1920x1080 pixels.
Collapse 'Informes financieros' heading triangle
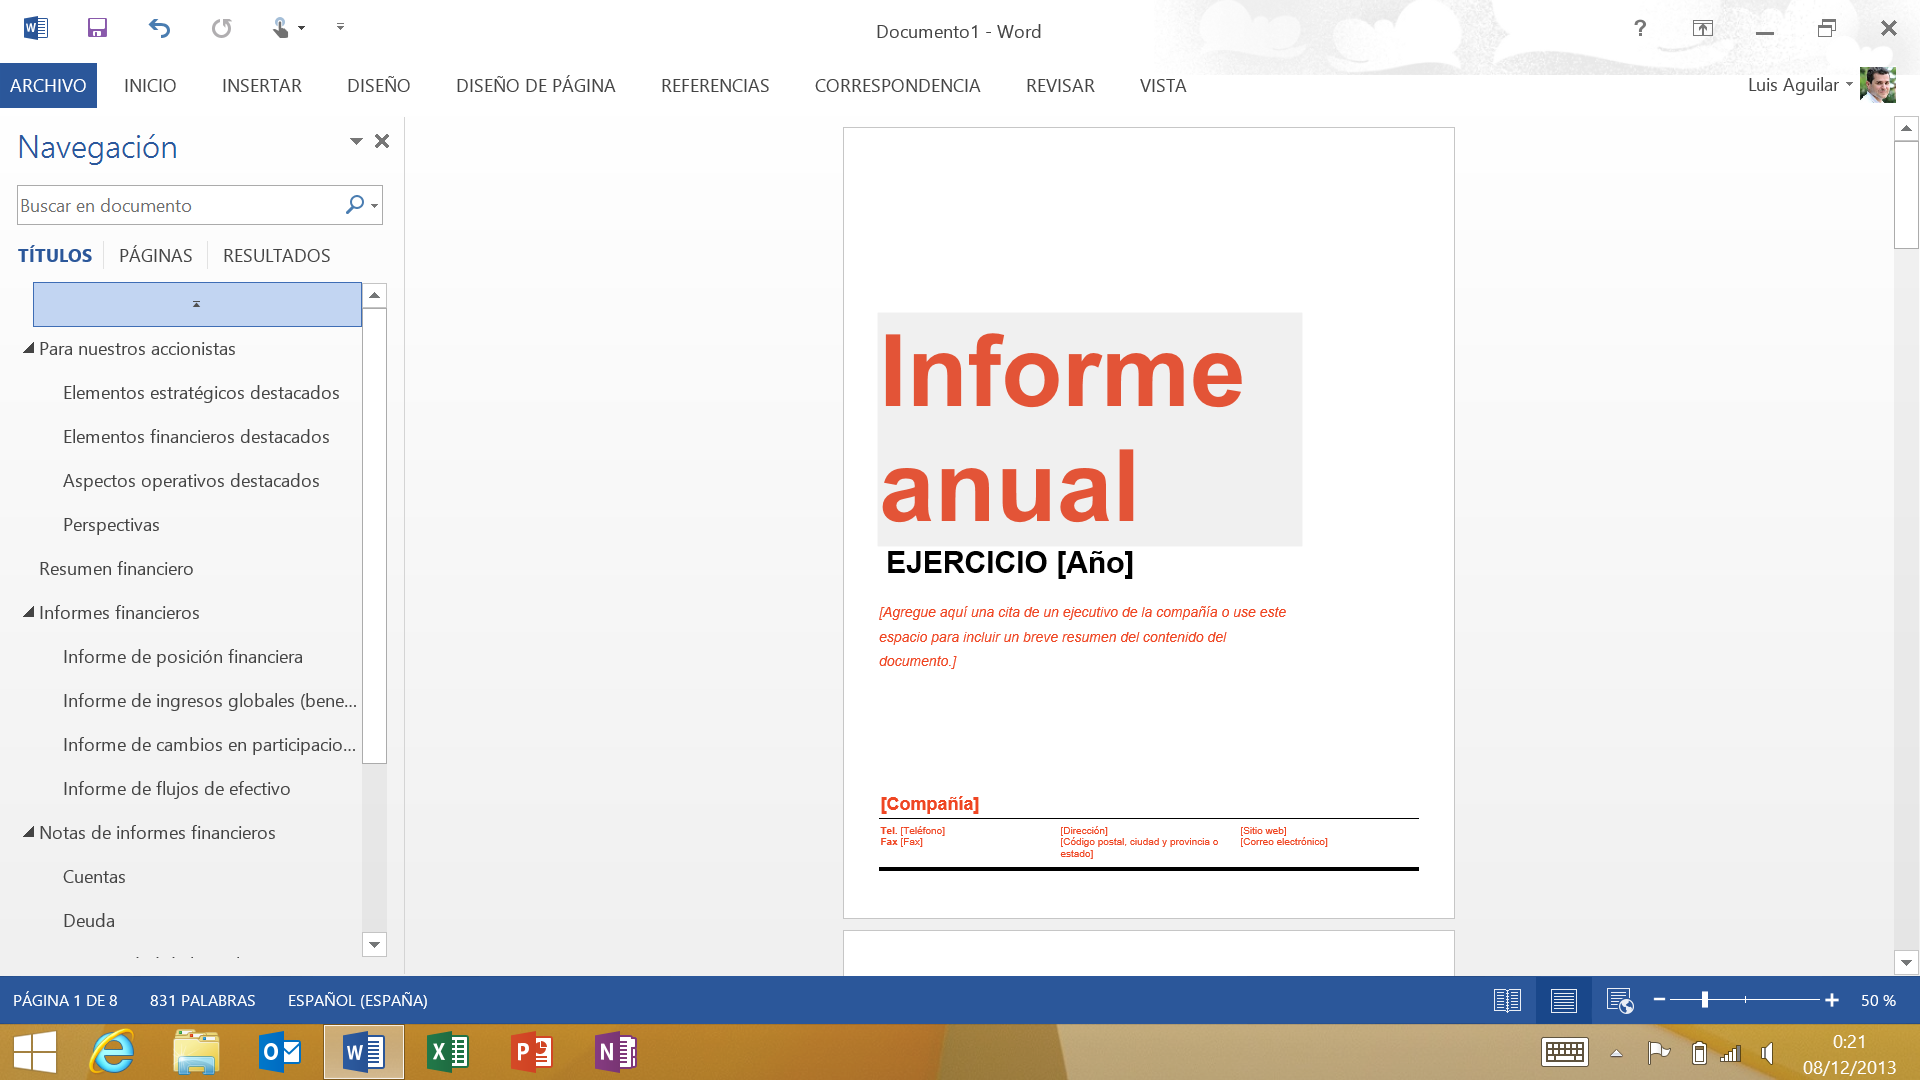tap(29, 612)
